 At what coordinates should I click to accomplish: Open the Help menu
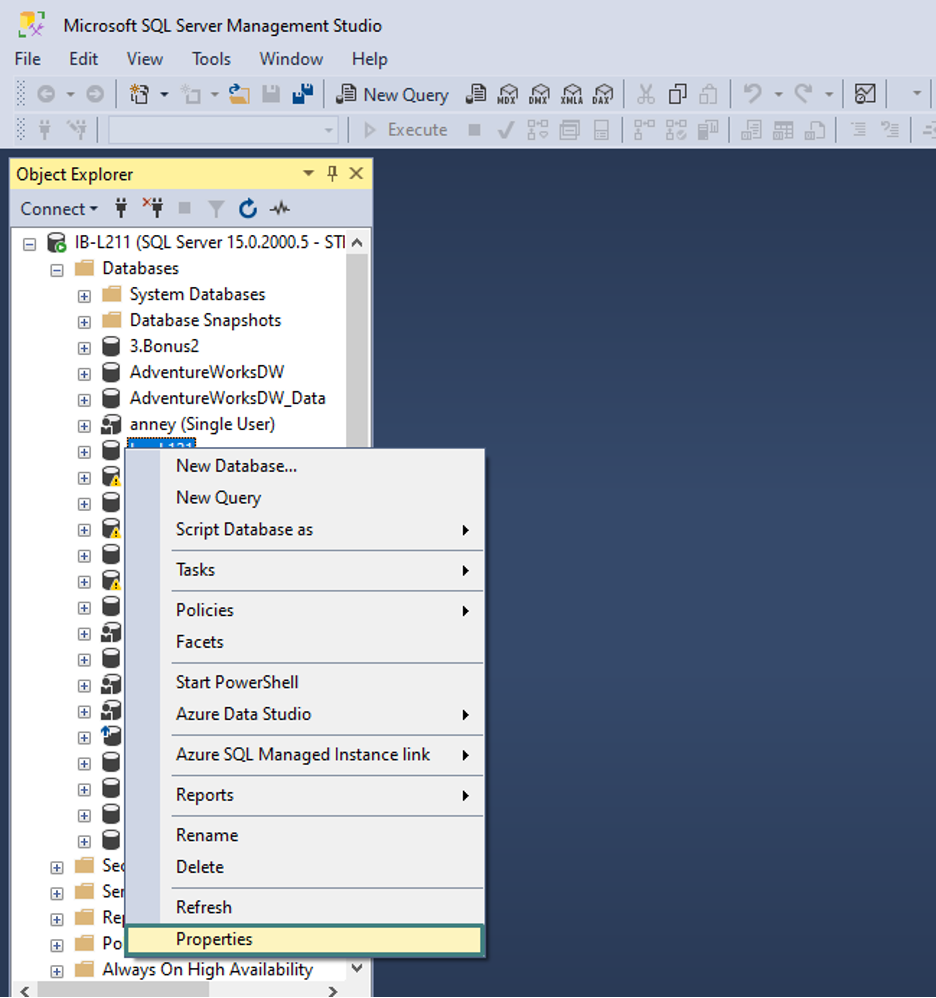370,59
